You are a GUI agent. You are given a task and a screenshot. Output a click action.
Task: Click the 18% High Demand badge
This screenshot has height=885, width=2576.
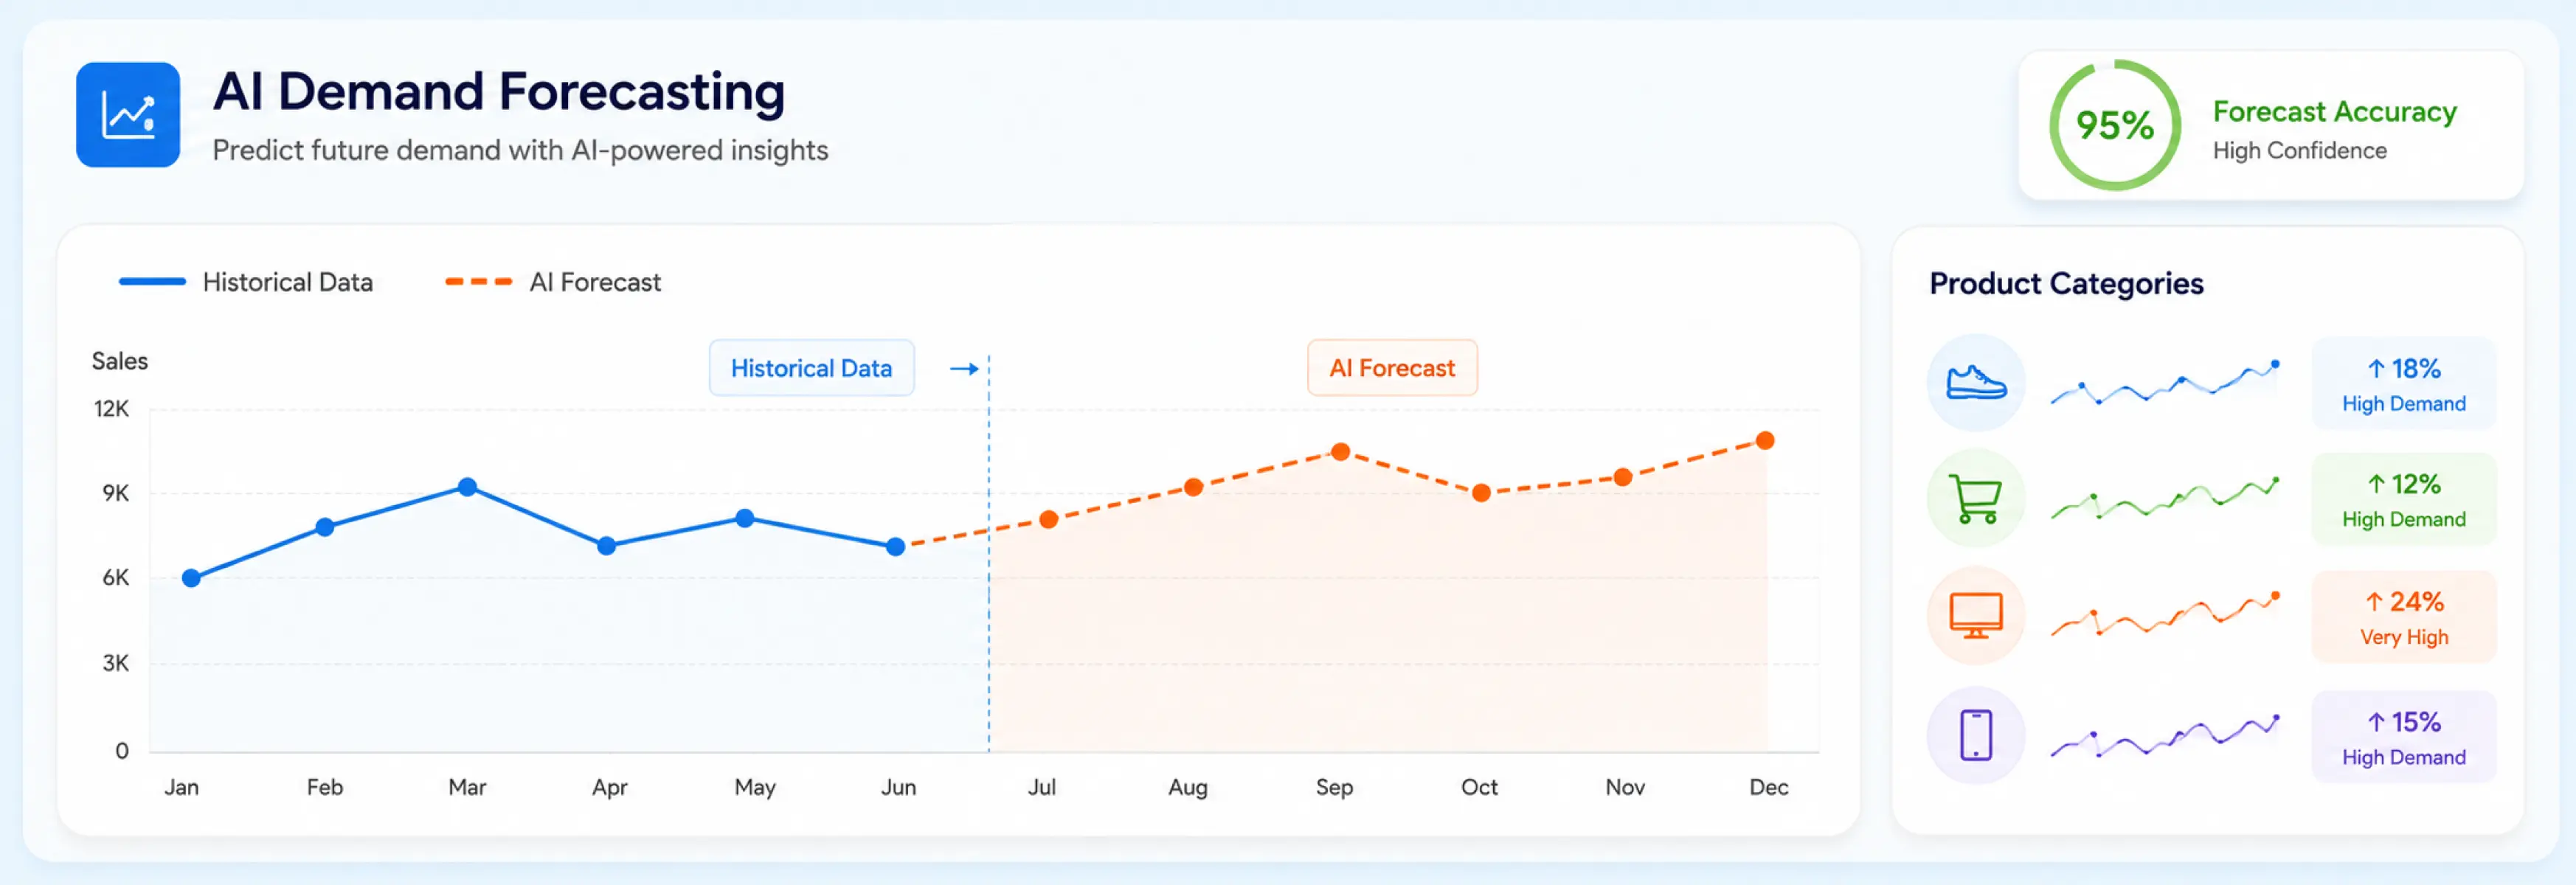tap(2404, 384)
